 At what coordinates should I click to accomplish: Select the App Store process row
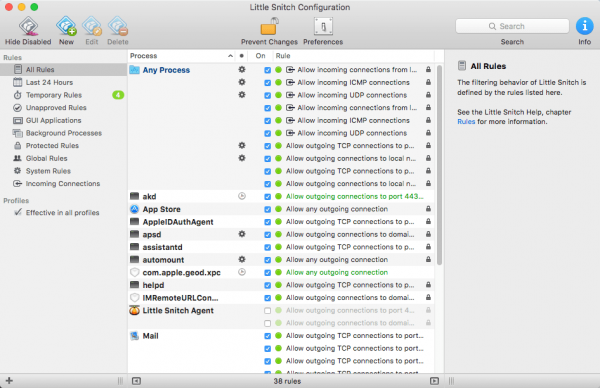281,209
